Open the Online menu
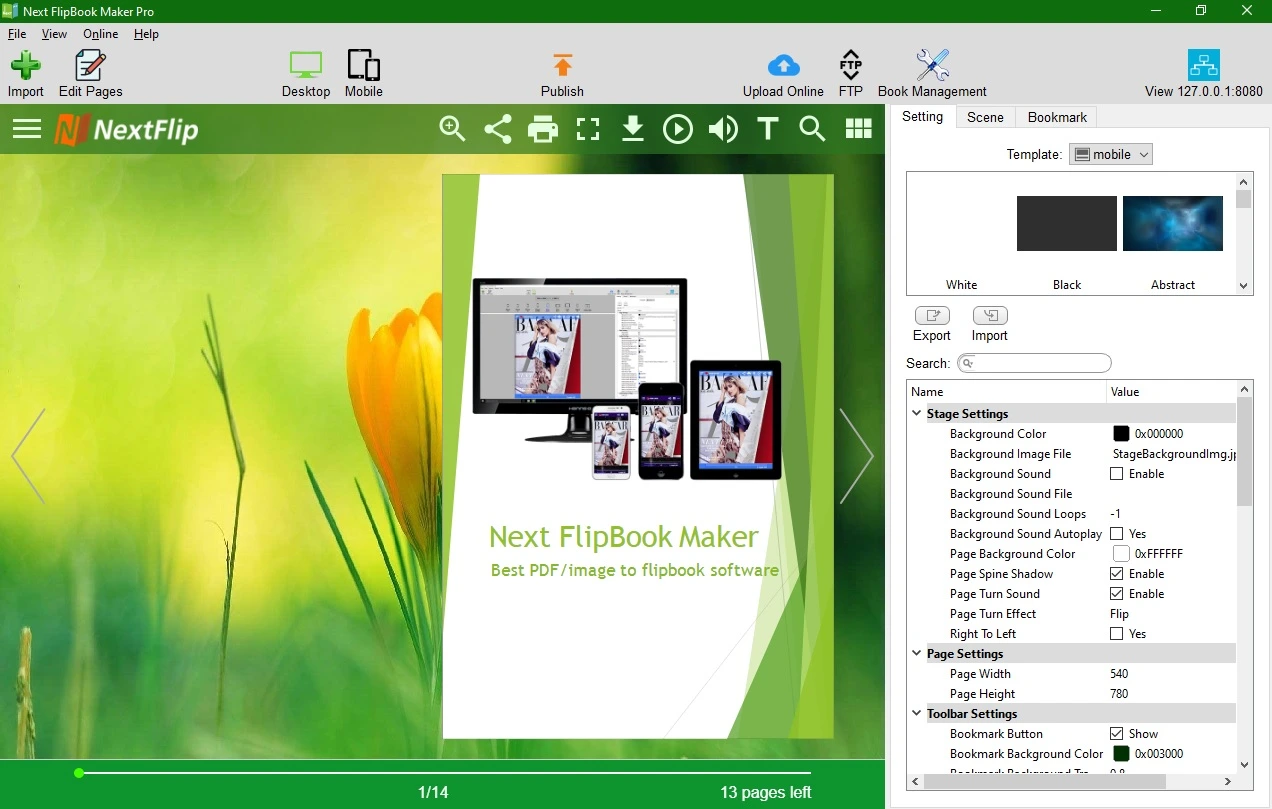The image size is (1272, 809). (x=100, y=34)
